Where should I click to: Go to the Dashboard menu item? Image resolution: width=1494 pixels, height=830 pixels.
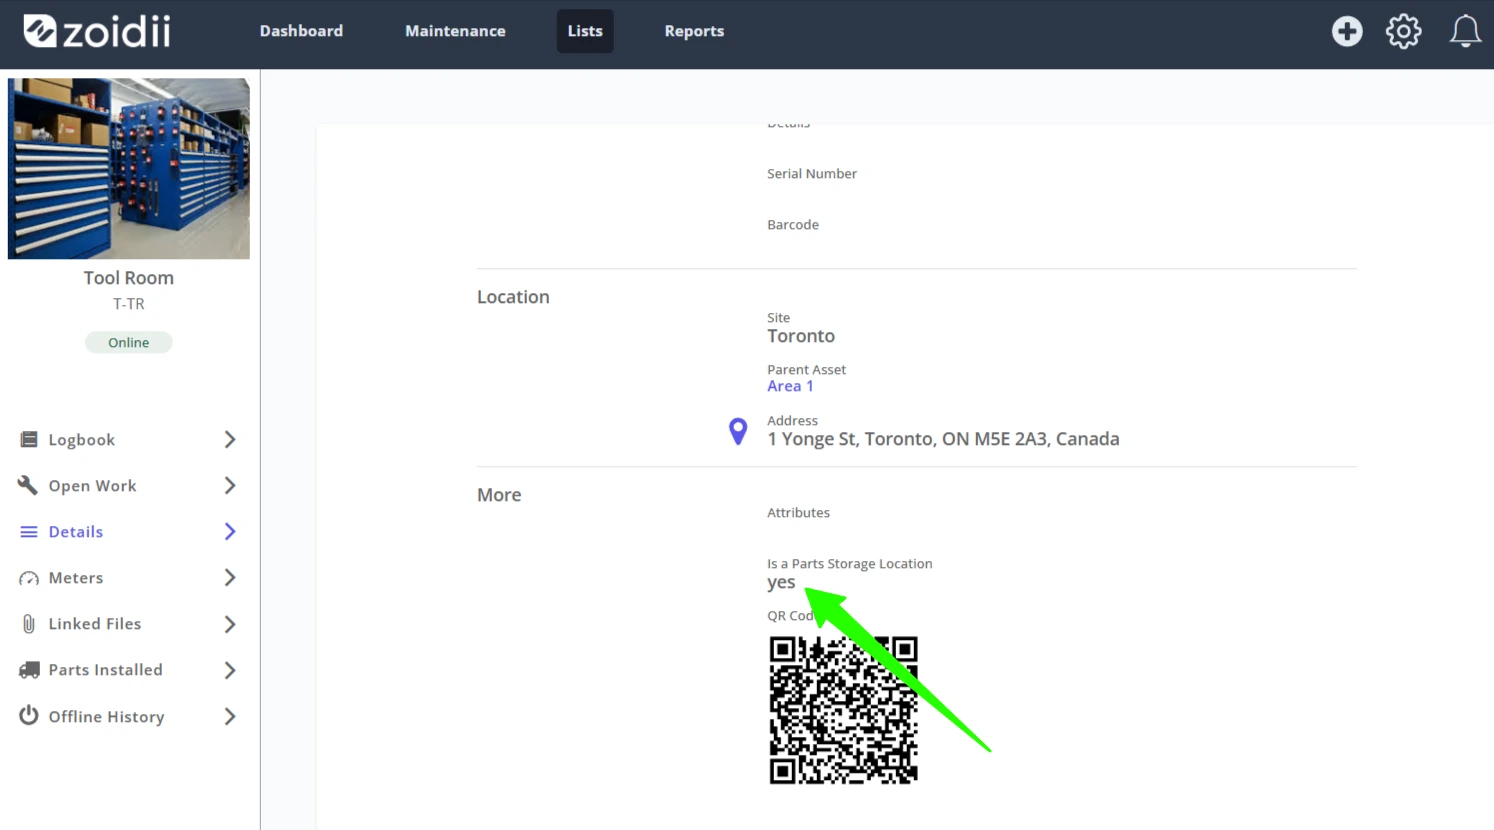301,31
